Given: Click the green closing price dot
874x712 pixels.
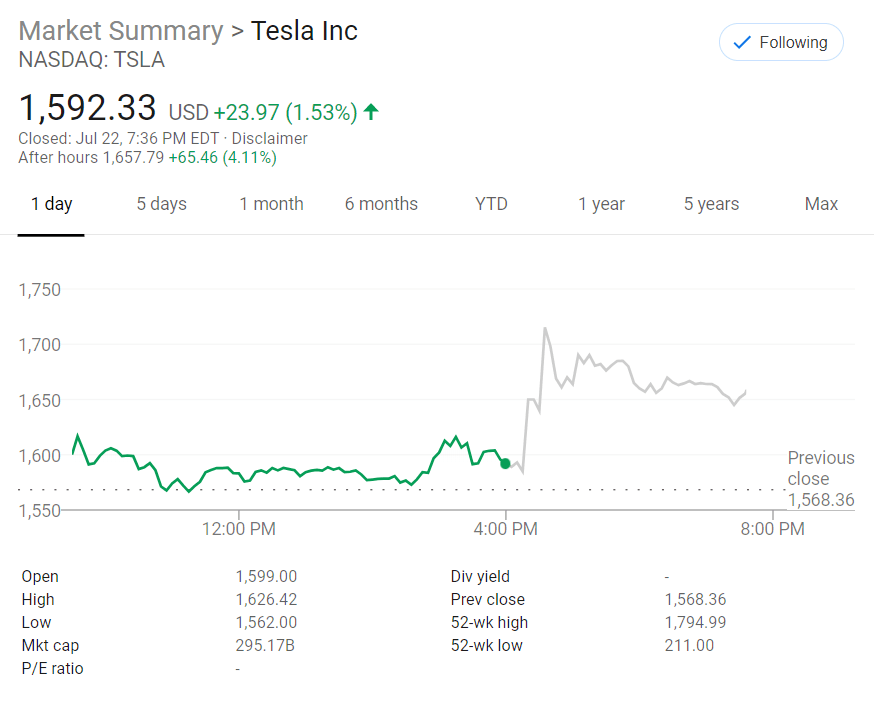Looking at the screenshot, I should 505,463.
